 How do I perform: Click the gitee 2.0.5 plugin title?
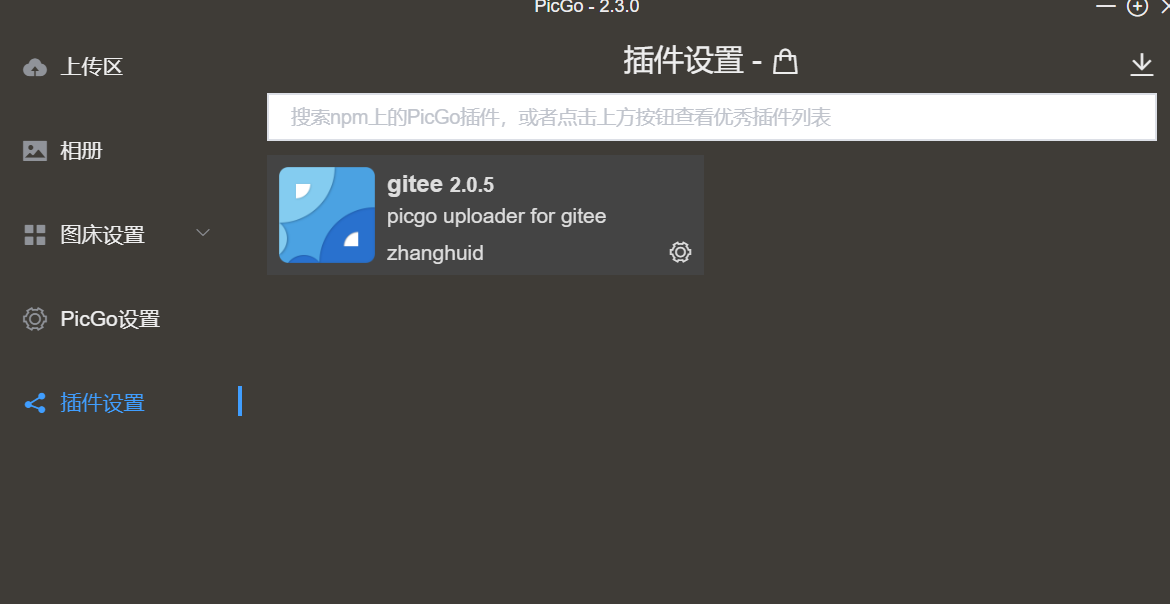440,184
